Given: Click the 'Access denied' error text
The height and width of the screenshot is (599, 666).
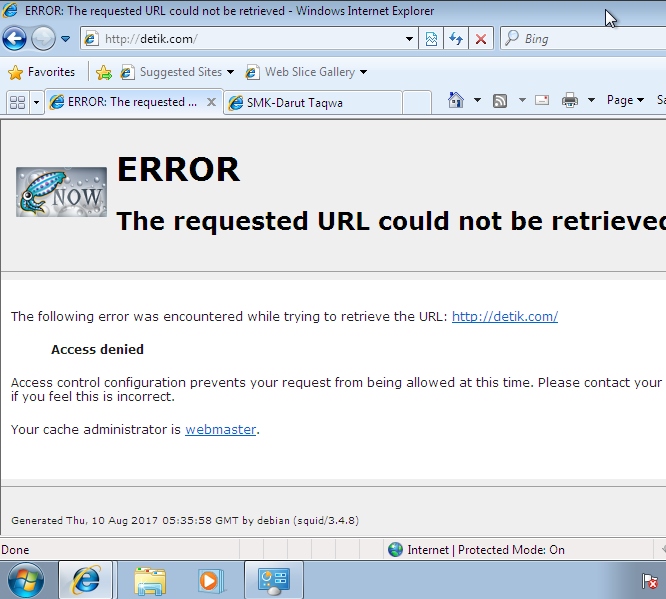Looking at the screenshot, I should tap(97, 349).
